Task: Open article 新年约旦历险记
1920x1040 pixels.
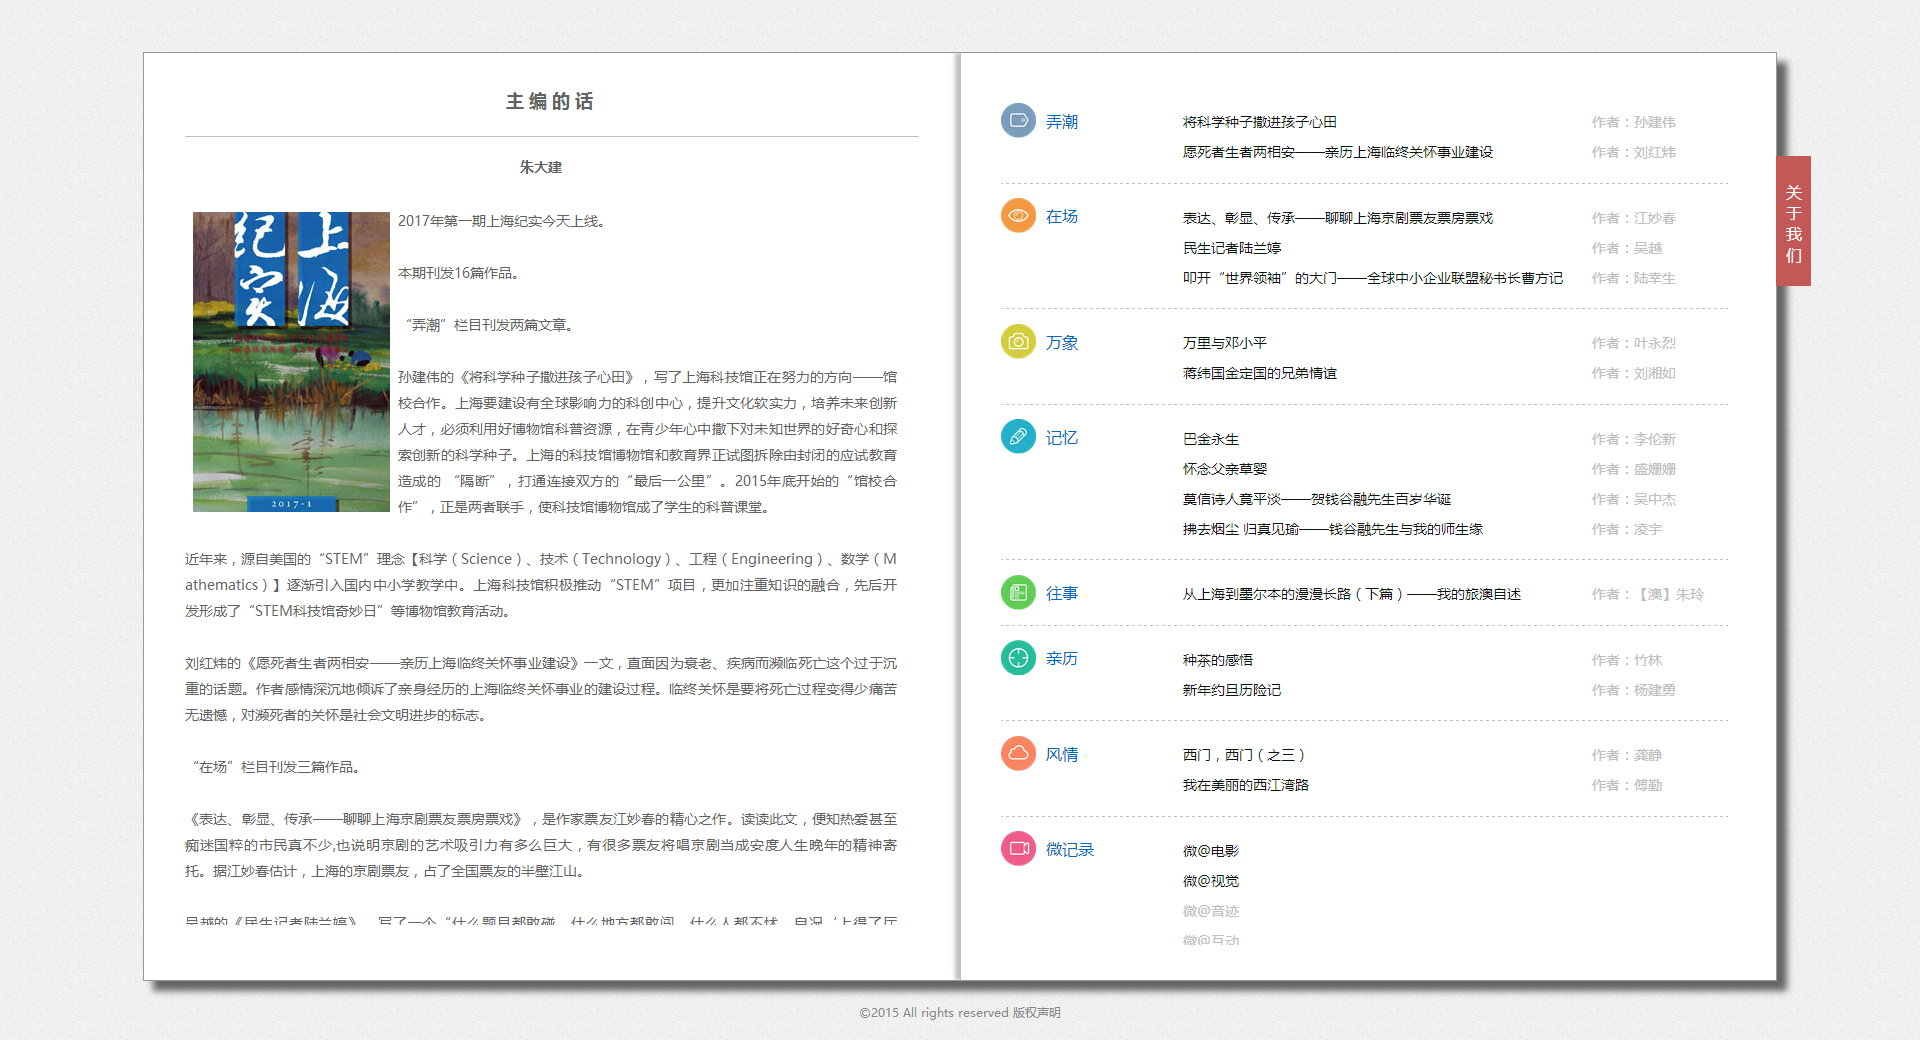Action: [x=1232, y=690]
